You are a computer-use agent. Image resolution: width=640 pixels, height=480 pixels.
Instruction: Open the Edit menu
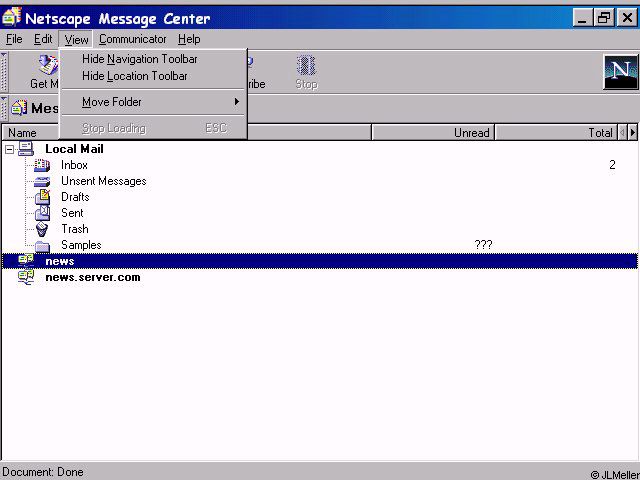(x=43, y=39)
